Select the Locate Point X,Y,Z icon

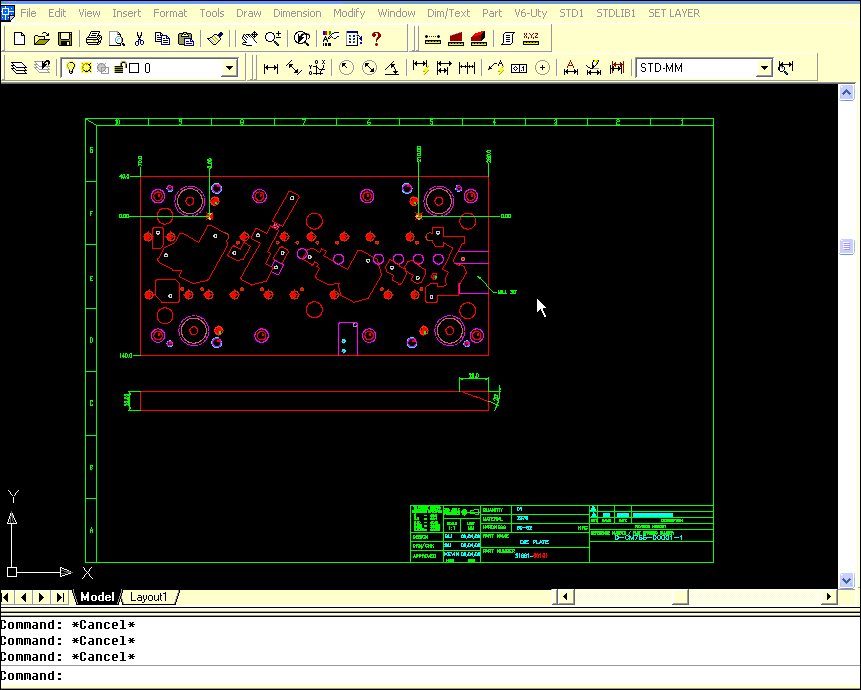coord(531,38)
